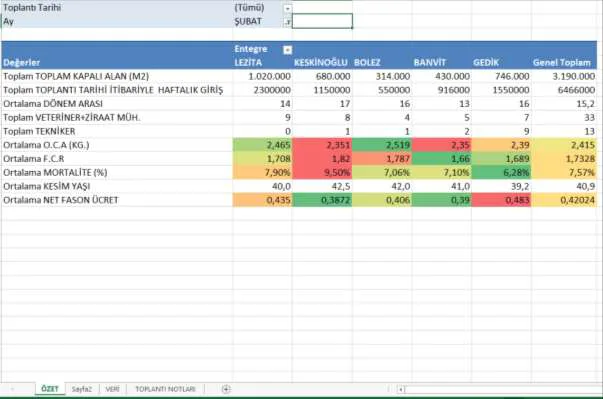
Task: Switch to the VERİ sheet tab
Action: 112,389
